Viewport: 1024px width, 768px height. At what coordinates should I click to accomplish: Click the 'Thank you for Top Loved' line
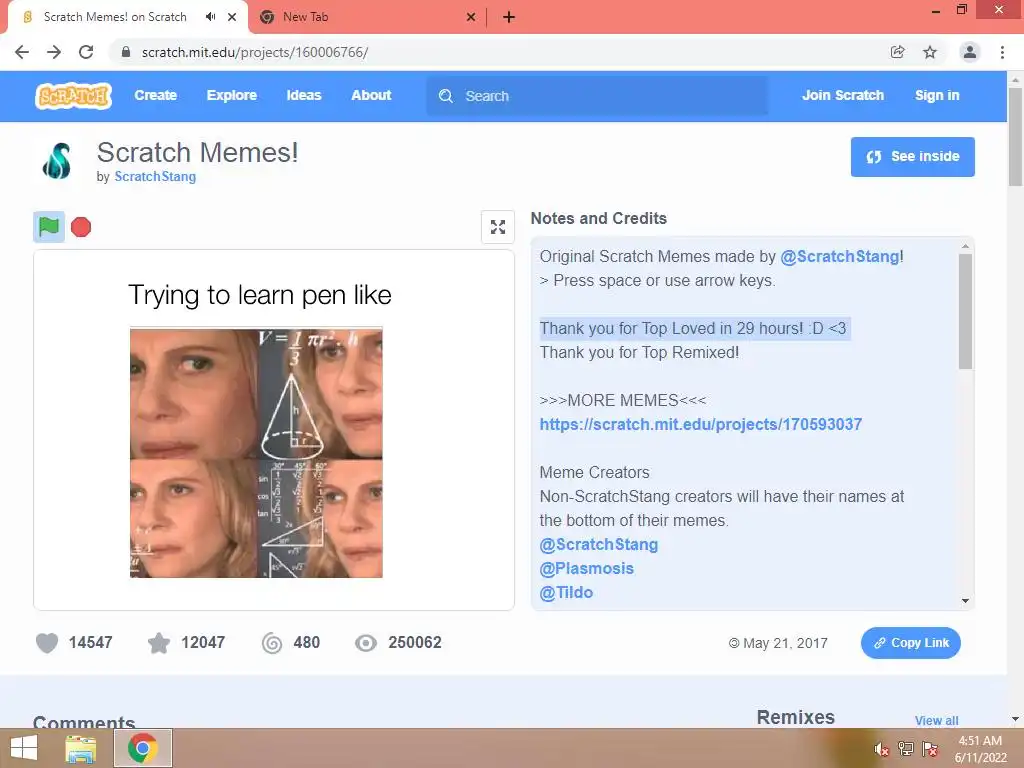coord(693,328)
